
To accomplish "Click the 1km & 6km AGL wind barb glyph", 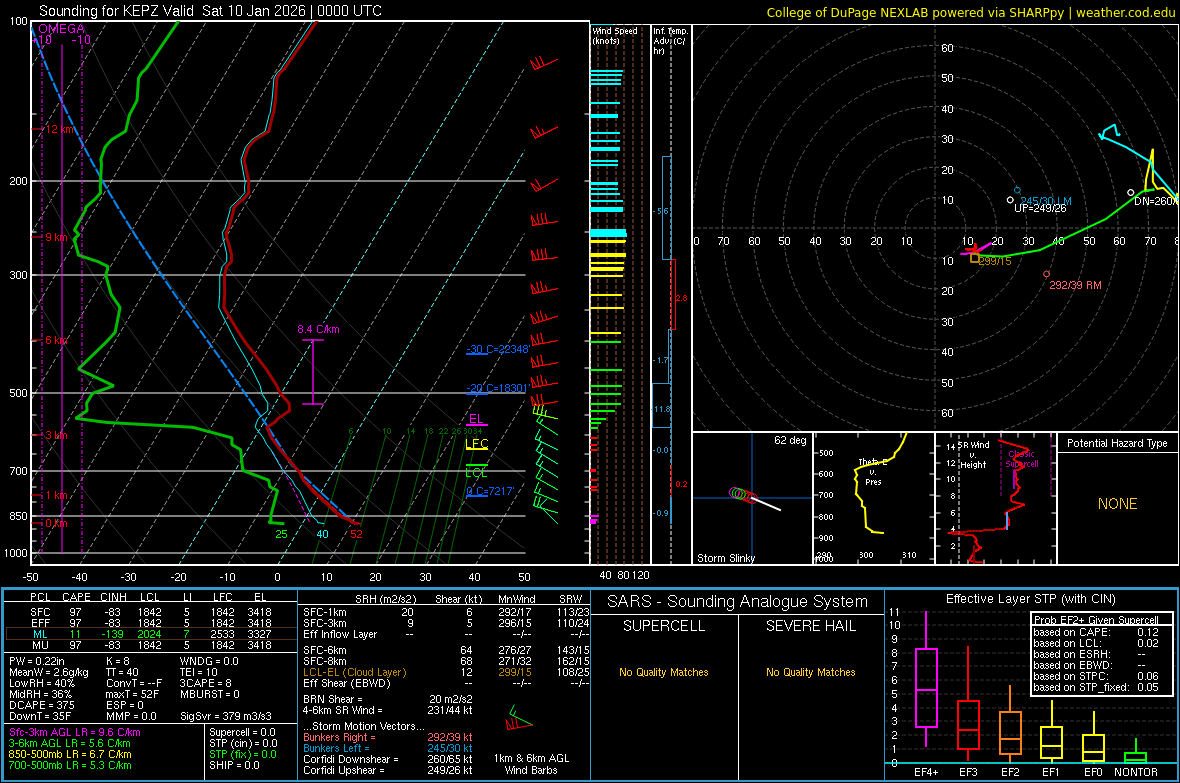I will click(519, 719).
